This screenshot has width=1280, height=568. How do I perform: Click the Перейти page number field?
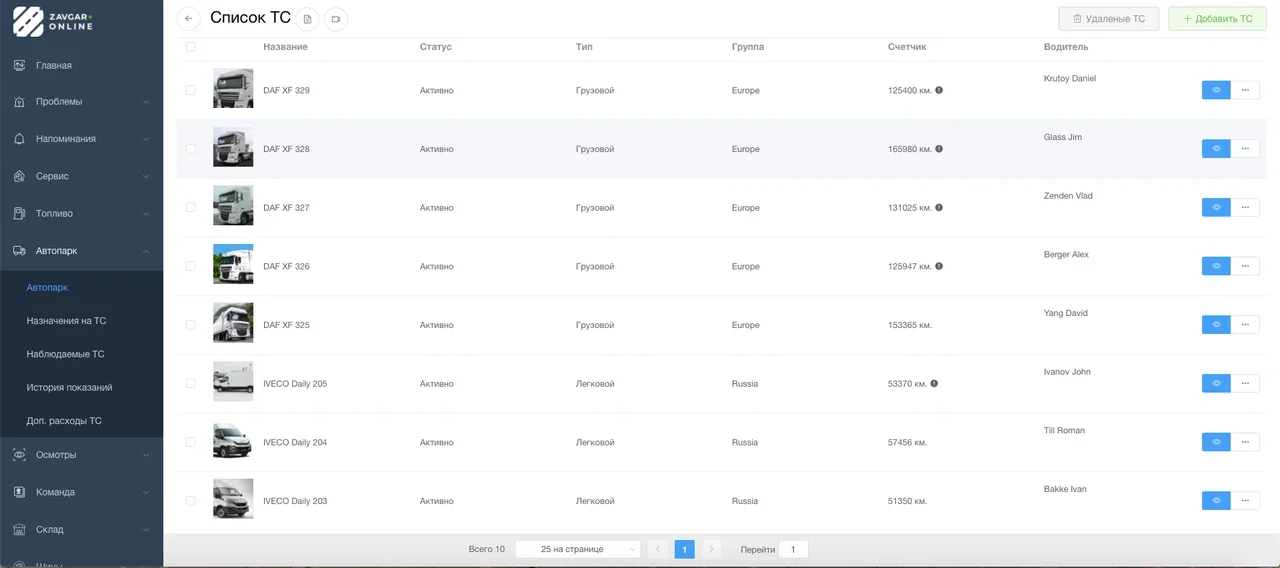[793, 549]
